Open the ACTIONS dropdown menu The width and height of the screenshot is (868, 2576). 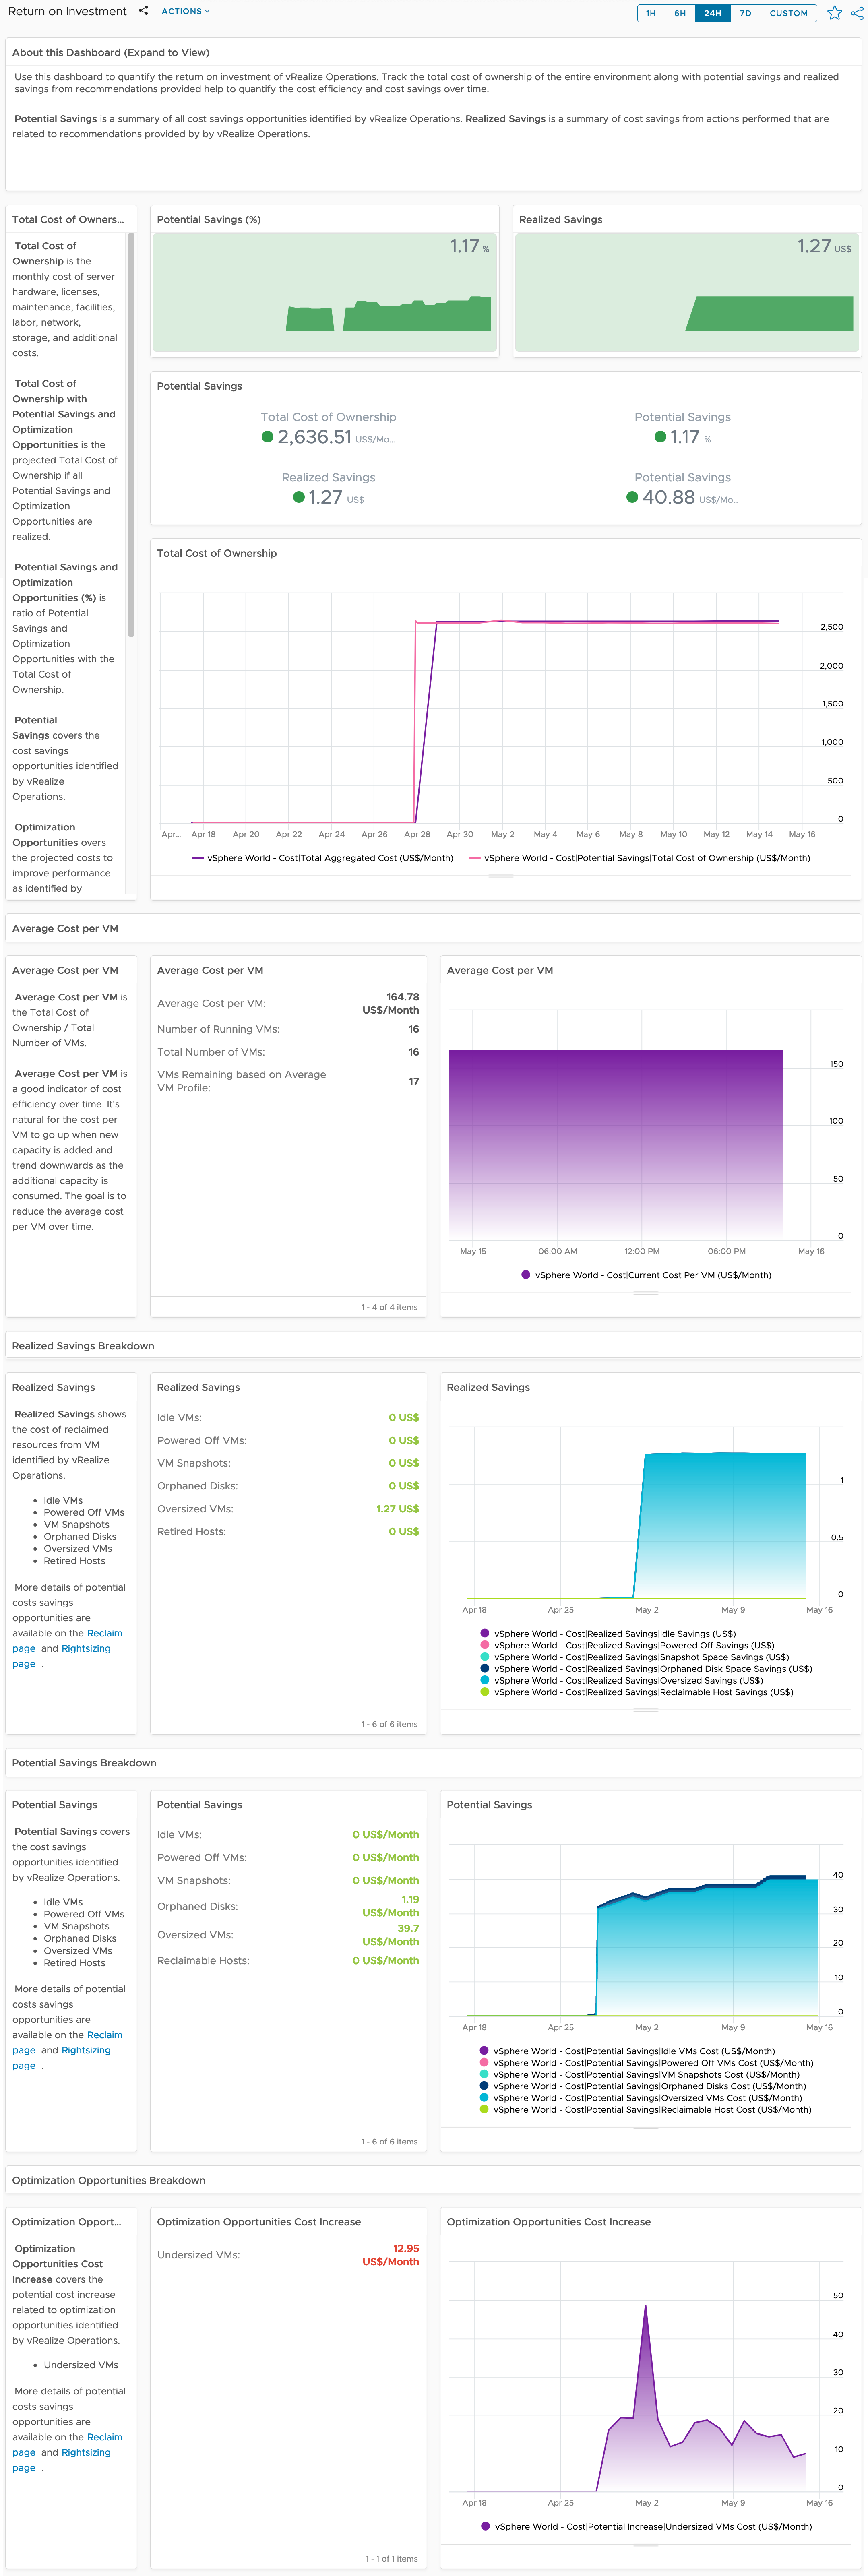186,11
